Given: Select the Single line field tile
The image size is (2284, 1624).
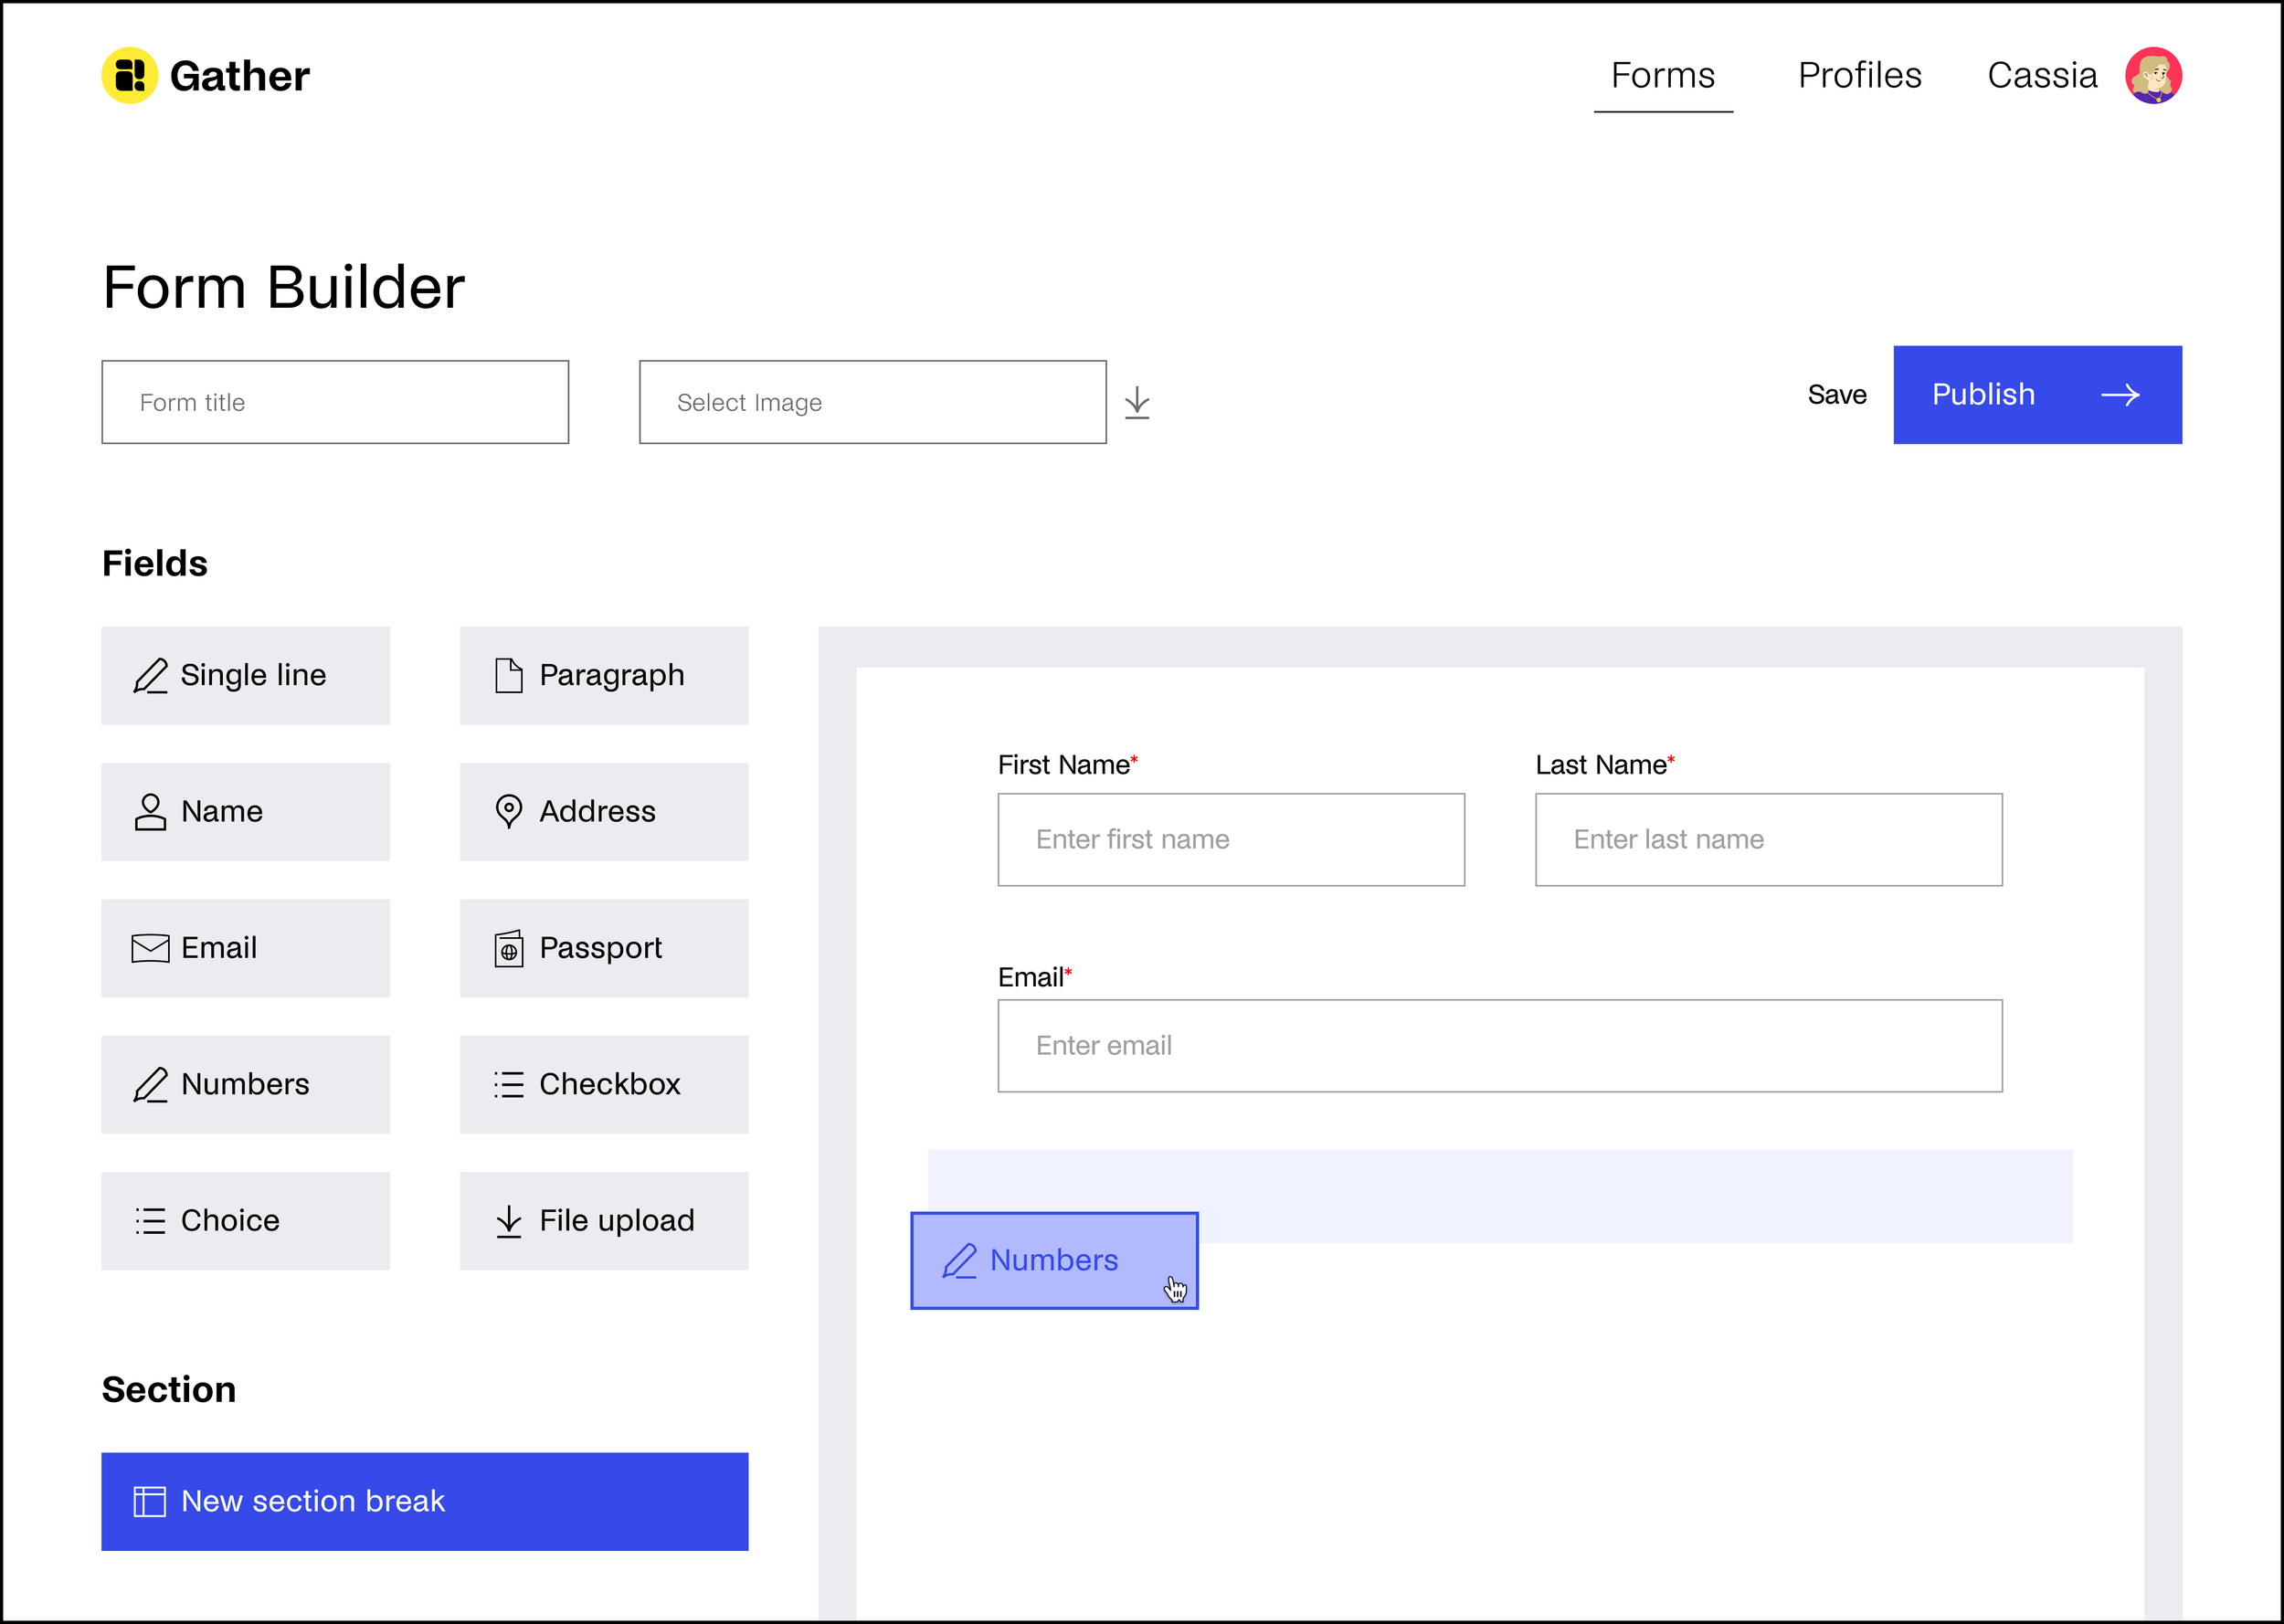Looking at the screenshot, I should 245,675.
